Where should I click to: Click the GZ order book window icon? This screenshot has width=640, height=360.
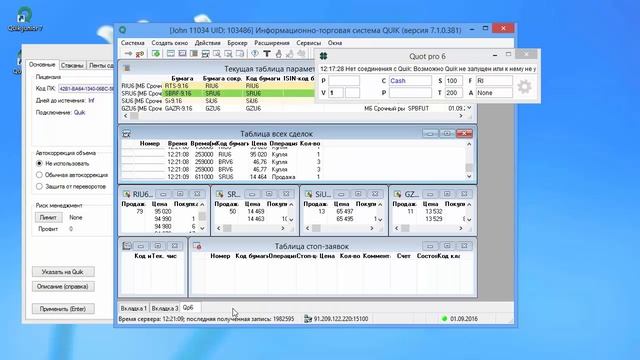click(x=398, y=194)
